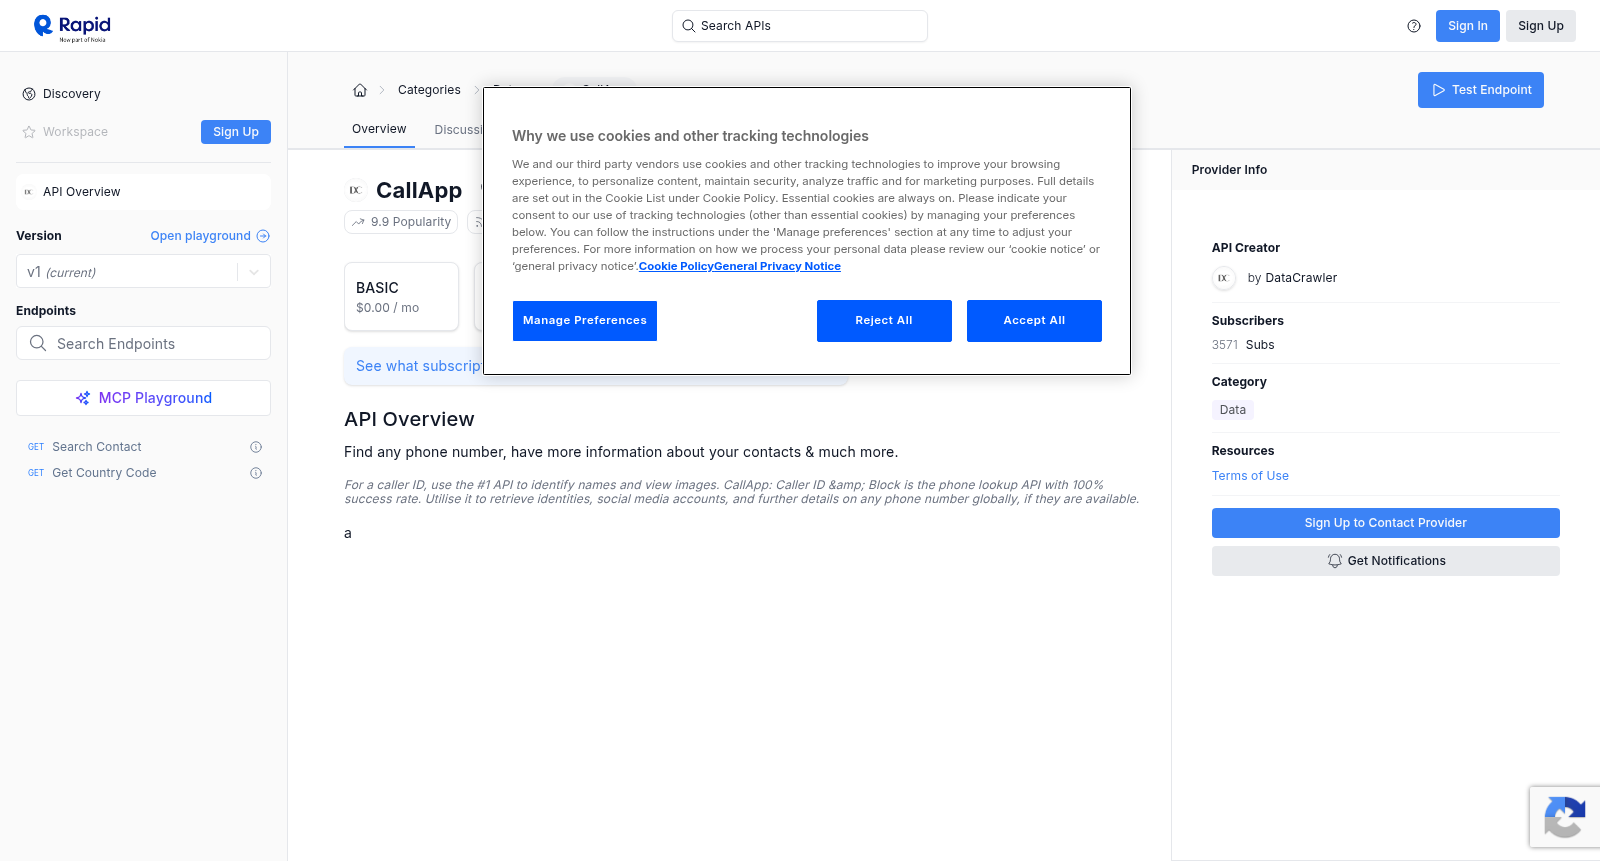Image resolution: width=1600 pixels, height=861 pixels.
Task: Open the General Privacy Notice link
Action: (x=777, y=266)
